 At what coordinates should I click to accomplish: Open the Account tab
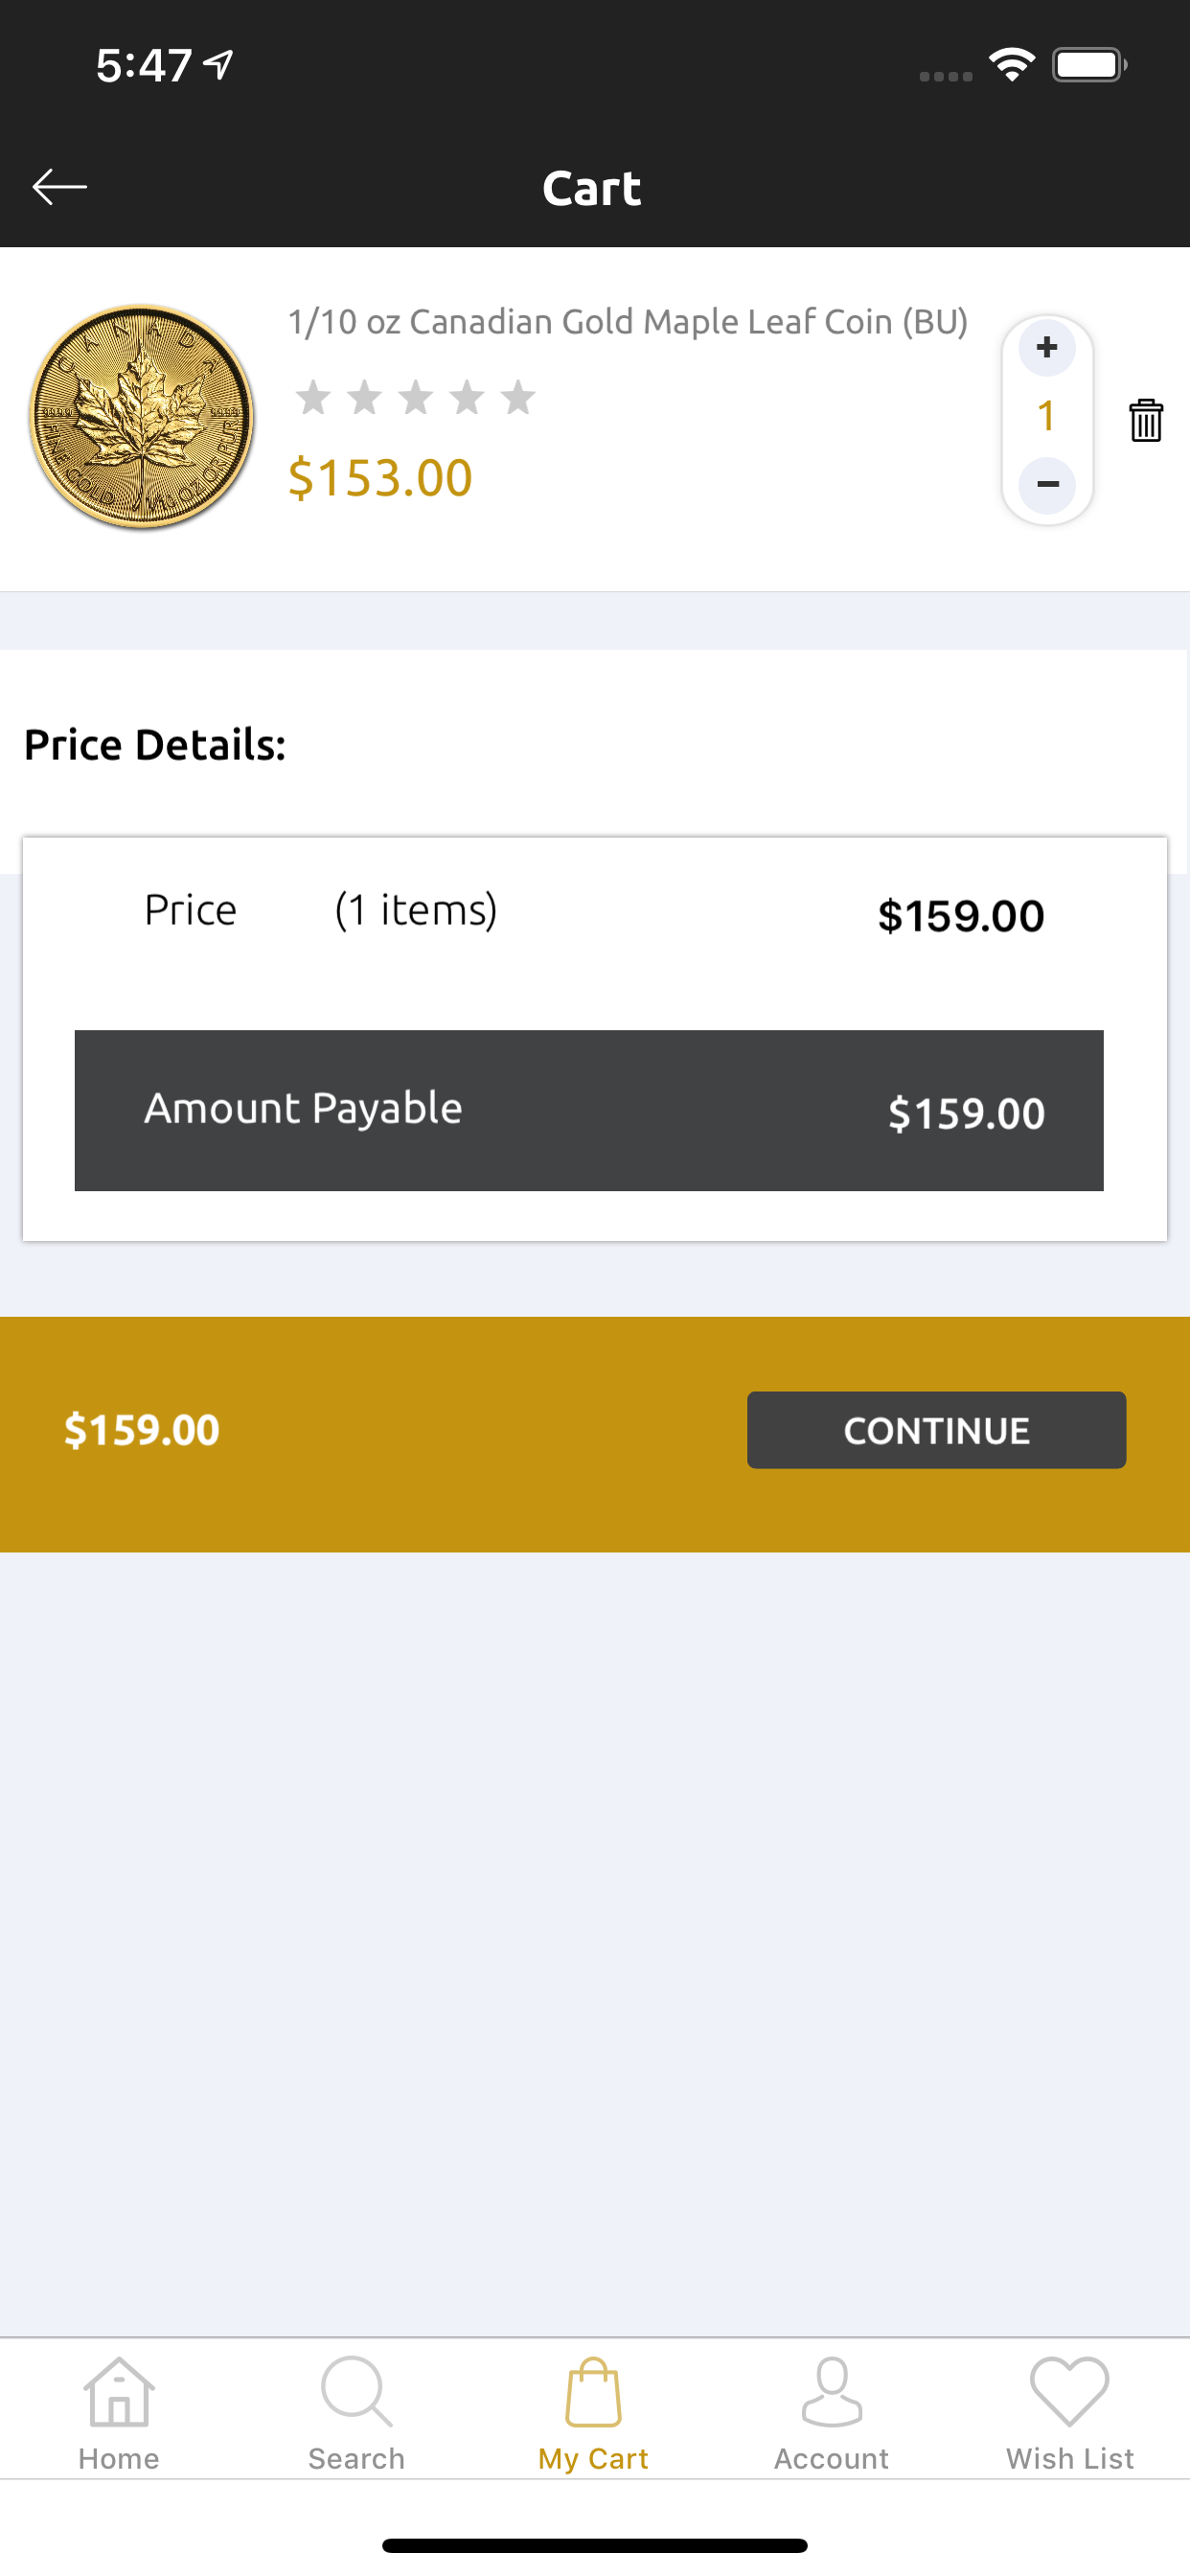pos(832,2413)
